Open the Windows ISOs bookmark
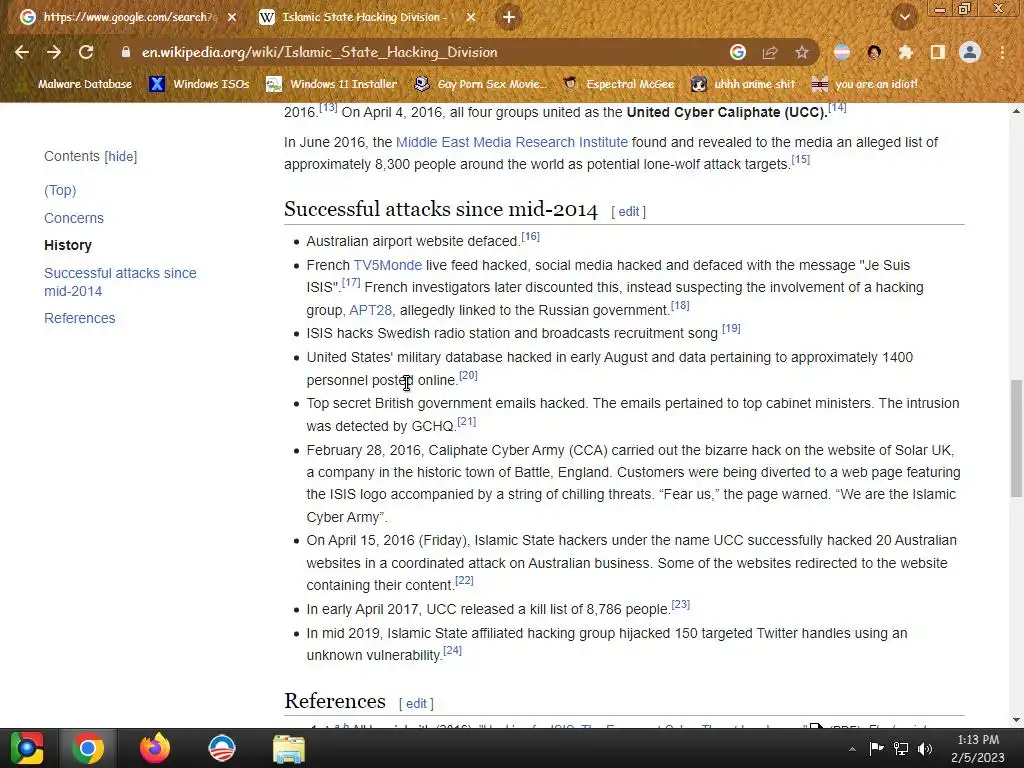Screen dimensions: 1024x768 pyautogui.click(x=199, y=84)
